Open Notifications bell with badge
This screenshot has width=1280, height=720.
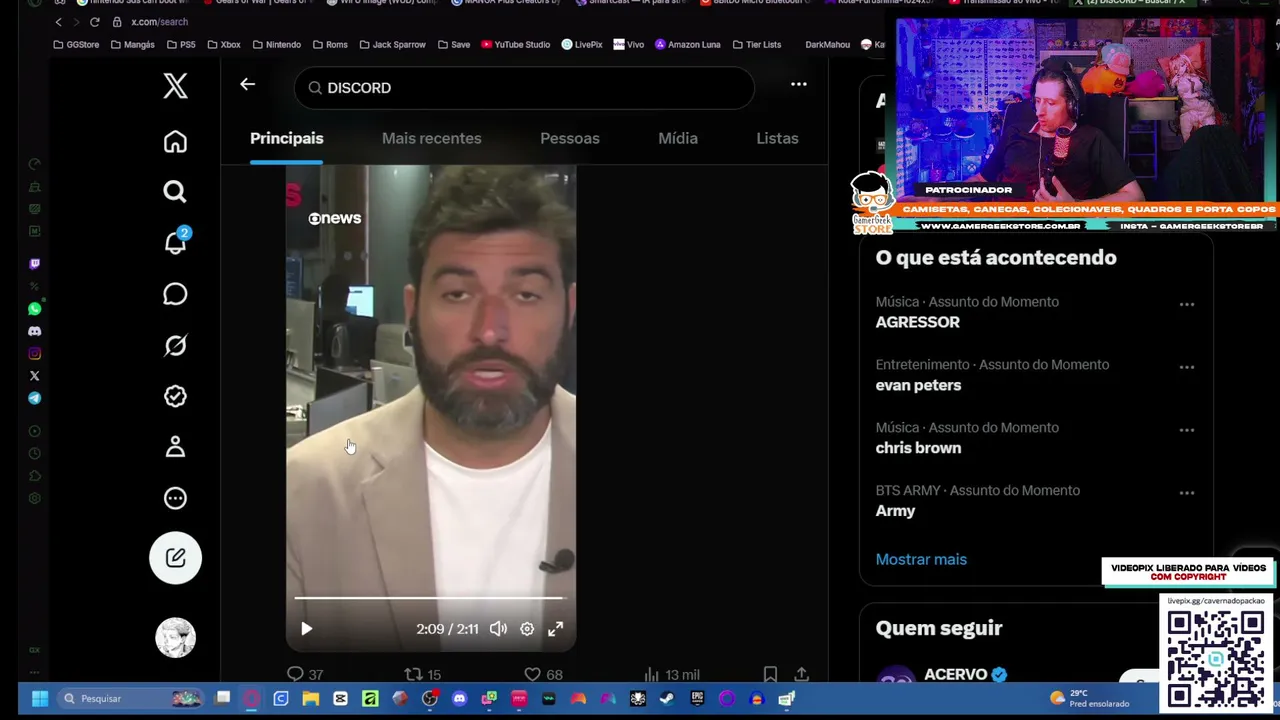175,243
